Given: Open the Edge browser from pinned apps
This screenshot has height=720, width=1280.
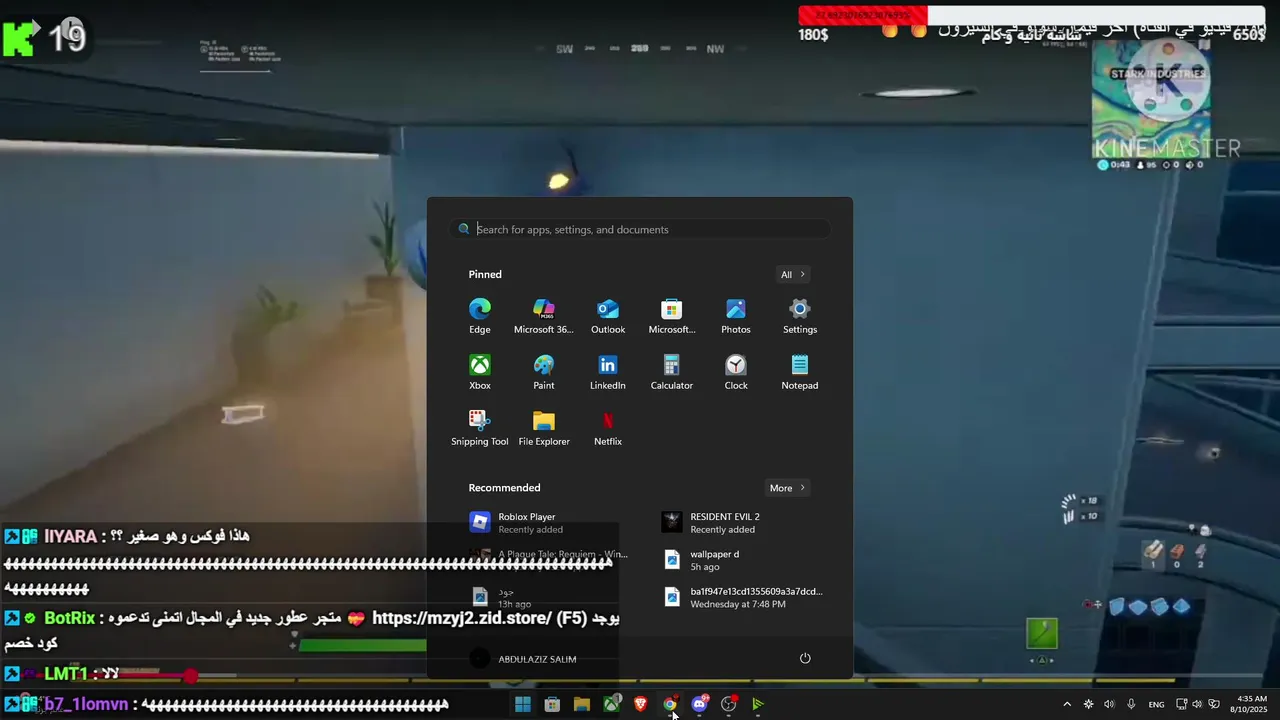Looking at the screenshot, I should coord(480,316).
